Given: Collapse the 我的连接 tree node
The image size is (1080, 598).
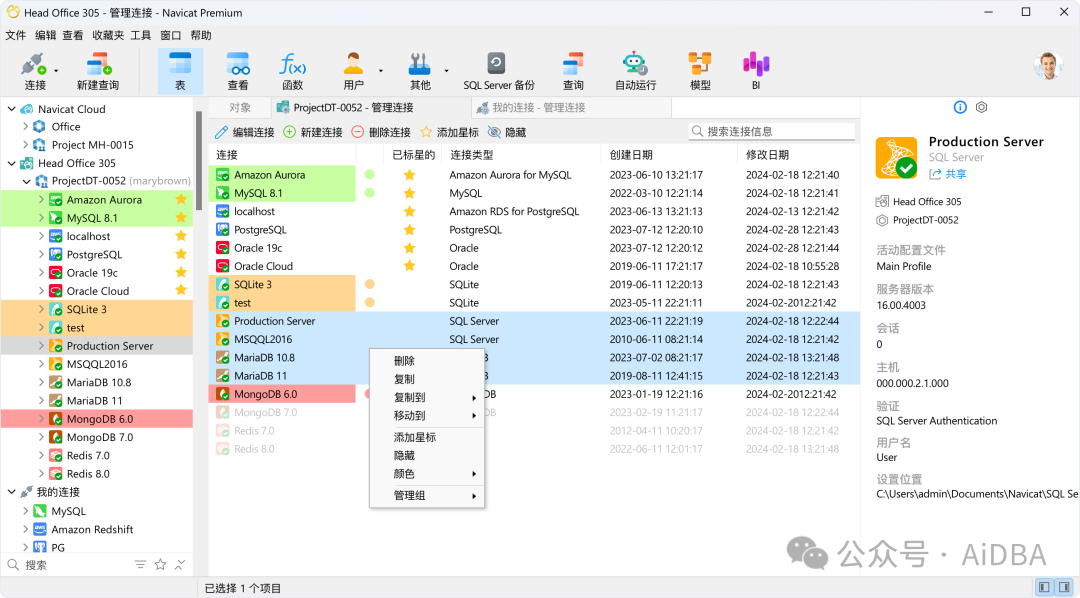Looking at the screenshot, I should pos(12,492).
